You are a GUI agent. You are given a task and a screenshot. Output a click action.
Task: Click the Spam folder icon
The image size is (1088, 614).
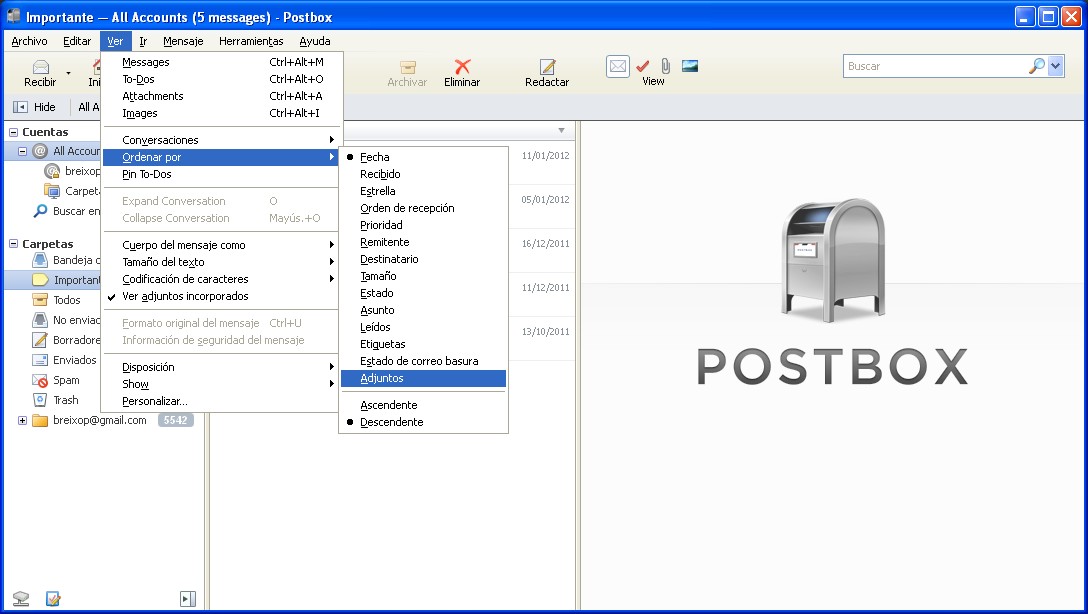tap(40, 380)
